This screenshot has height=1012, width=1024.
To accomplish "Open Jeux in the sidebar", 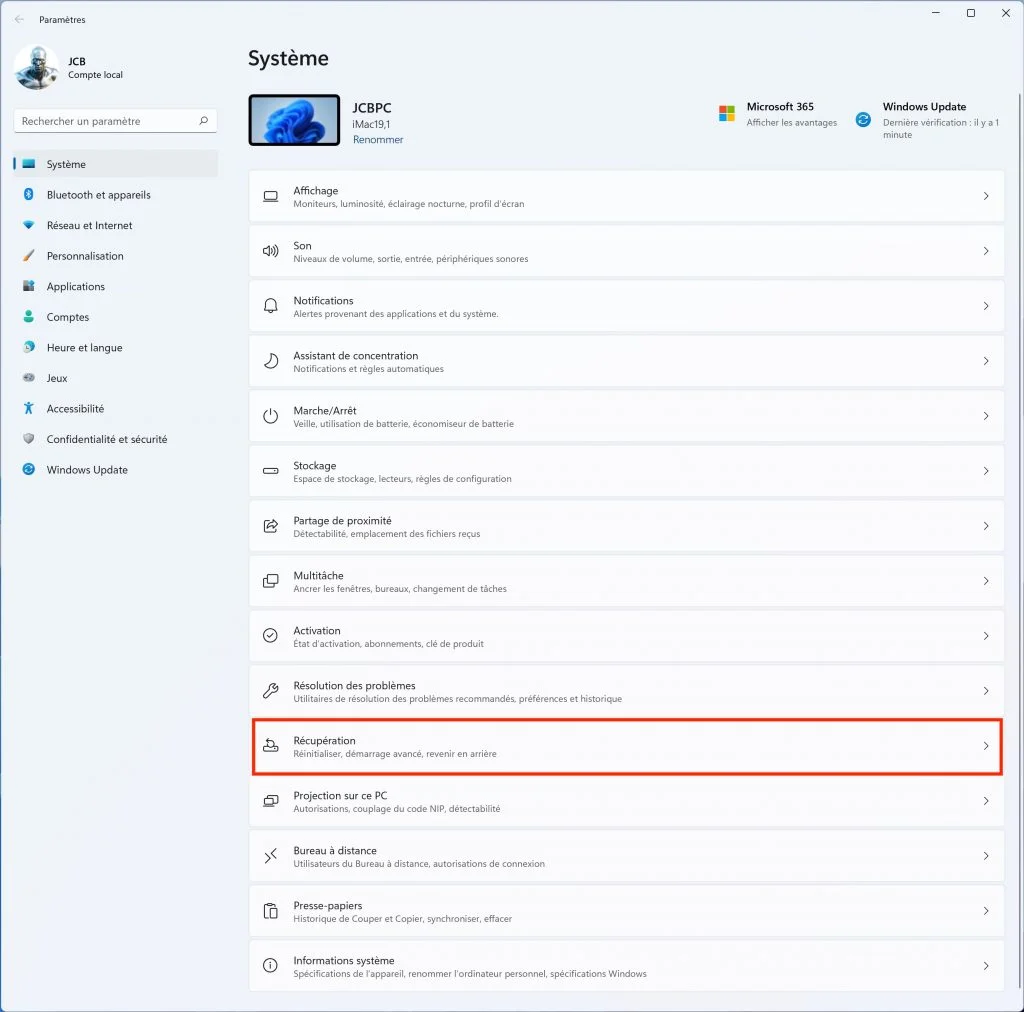I will pyautogui.click(x=116, y=378).
